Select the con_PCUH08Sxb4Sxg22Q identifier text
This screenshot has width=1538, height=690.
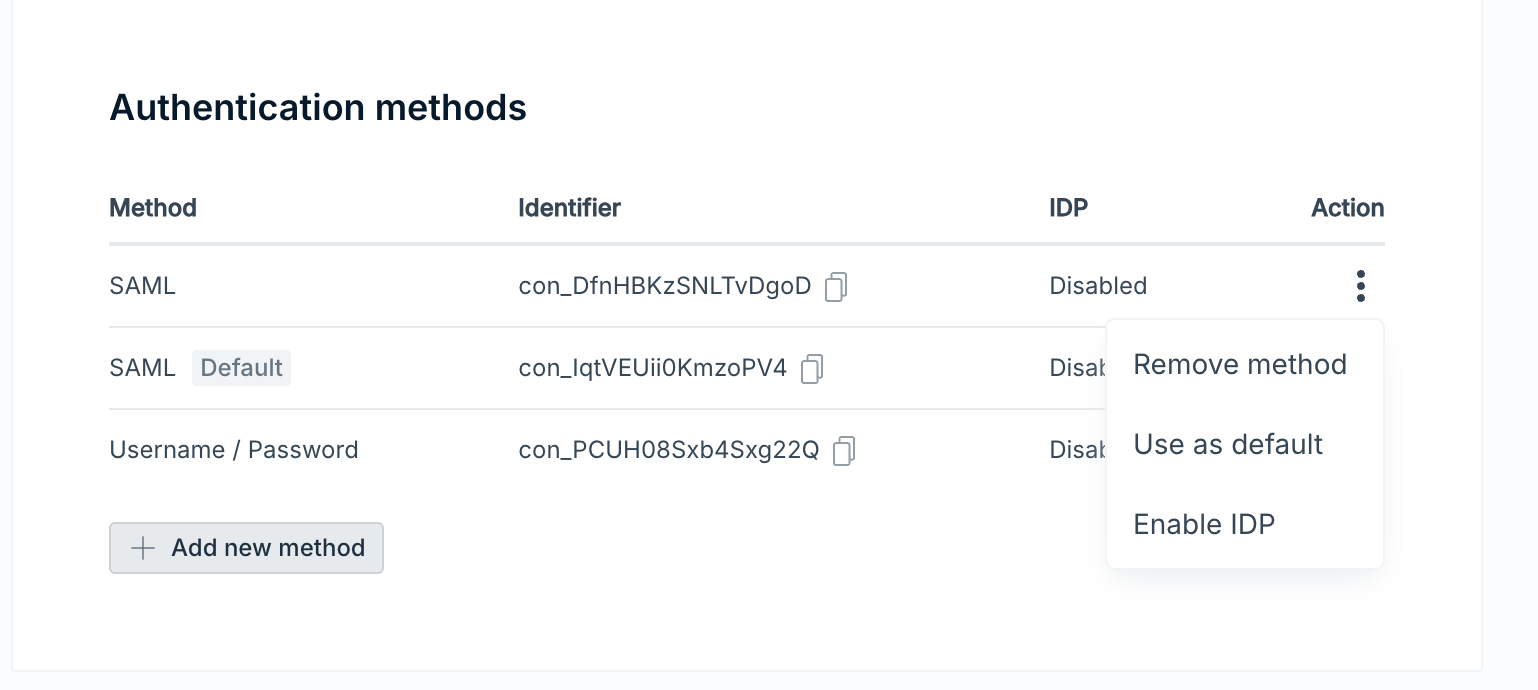coord(668,451)
